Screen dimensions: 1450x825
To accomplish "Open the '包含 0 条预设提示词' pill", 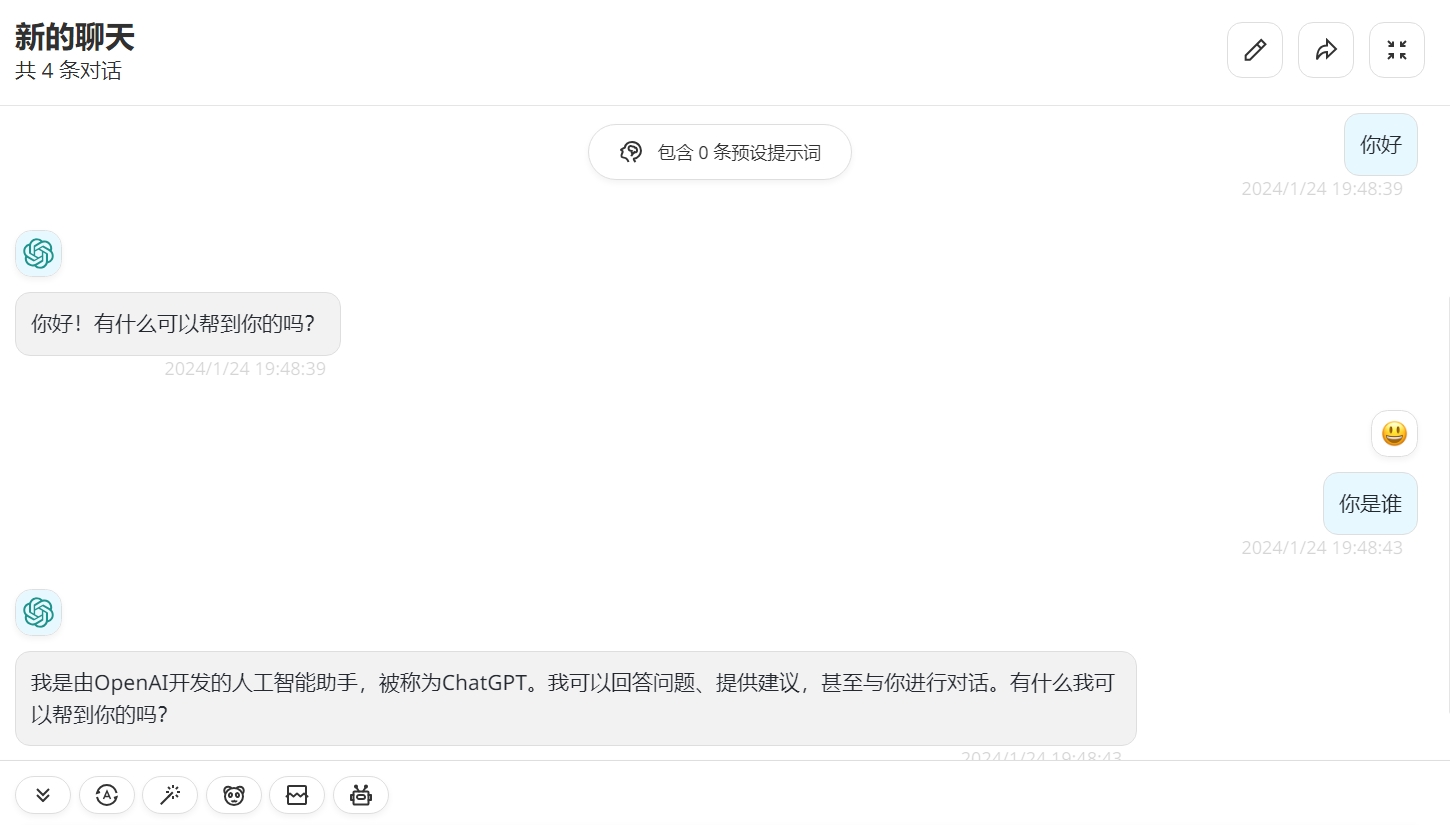I will (720, 152).
